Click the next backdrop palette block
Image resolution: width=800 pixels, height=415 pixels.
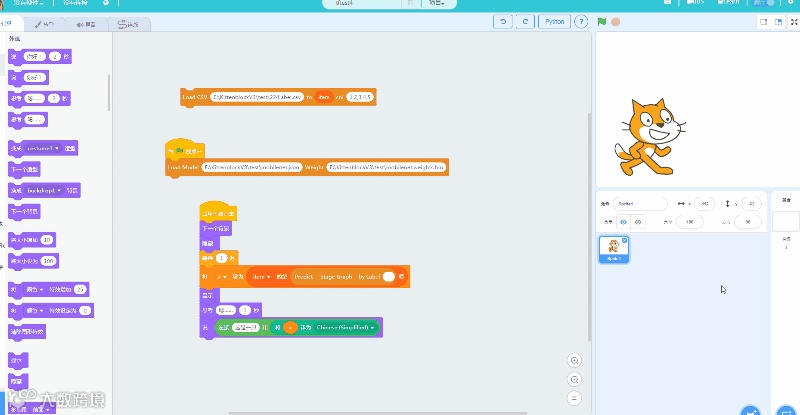pos(24,211)
